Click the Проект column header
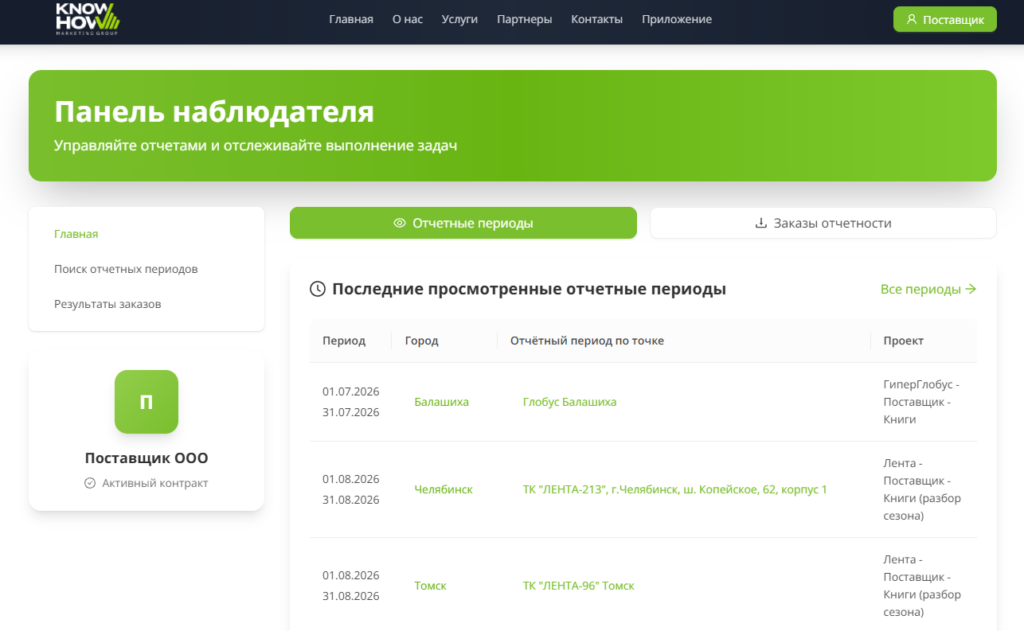This screenshot has width=1024, height=631. (x=903, y=341)
